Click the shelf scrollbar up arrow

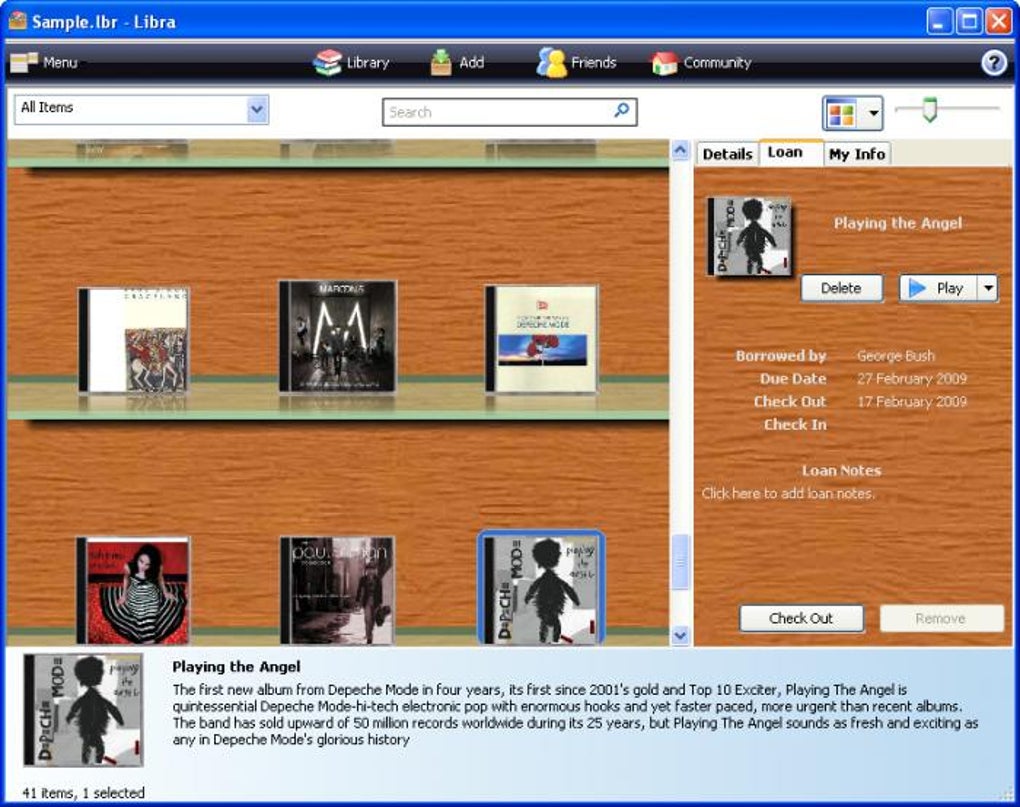click(680, 150)
